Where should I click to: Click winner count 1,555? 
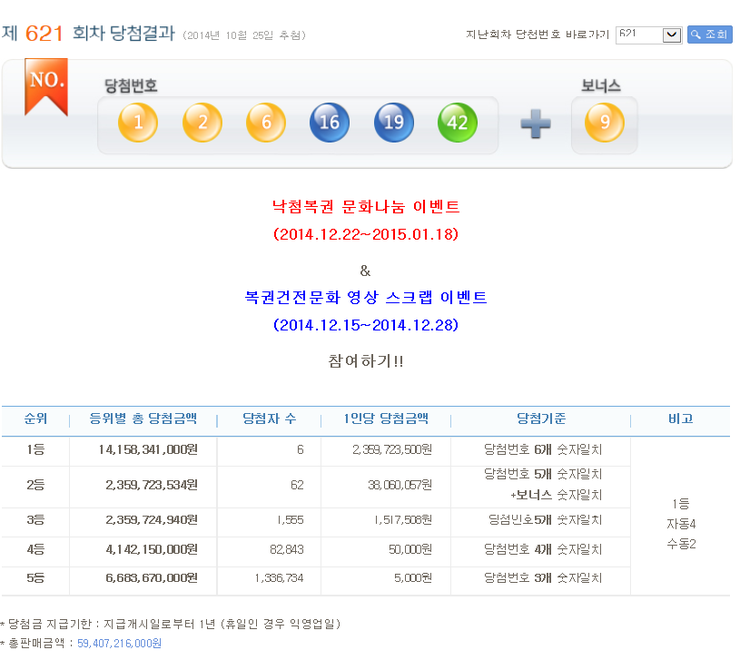click(x=290, y=520)
